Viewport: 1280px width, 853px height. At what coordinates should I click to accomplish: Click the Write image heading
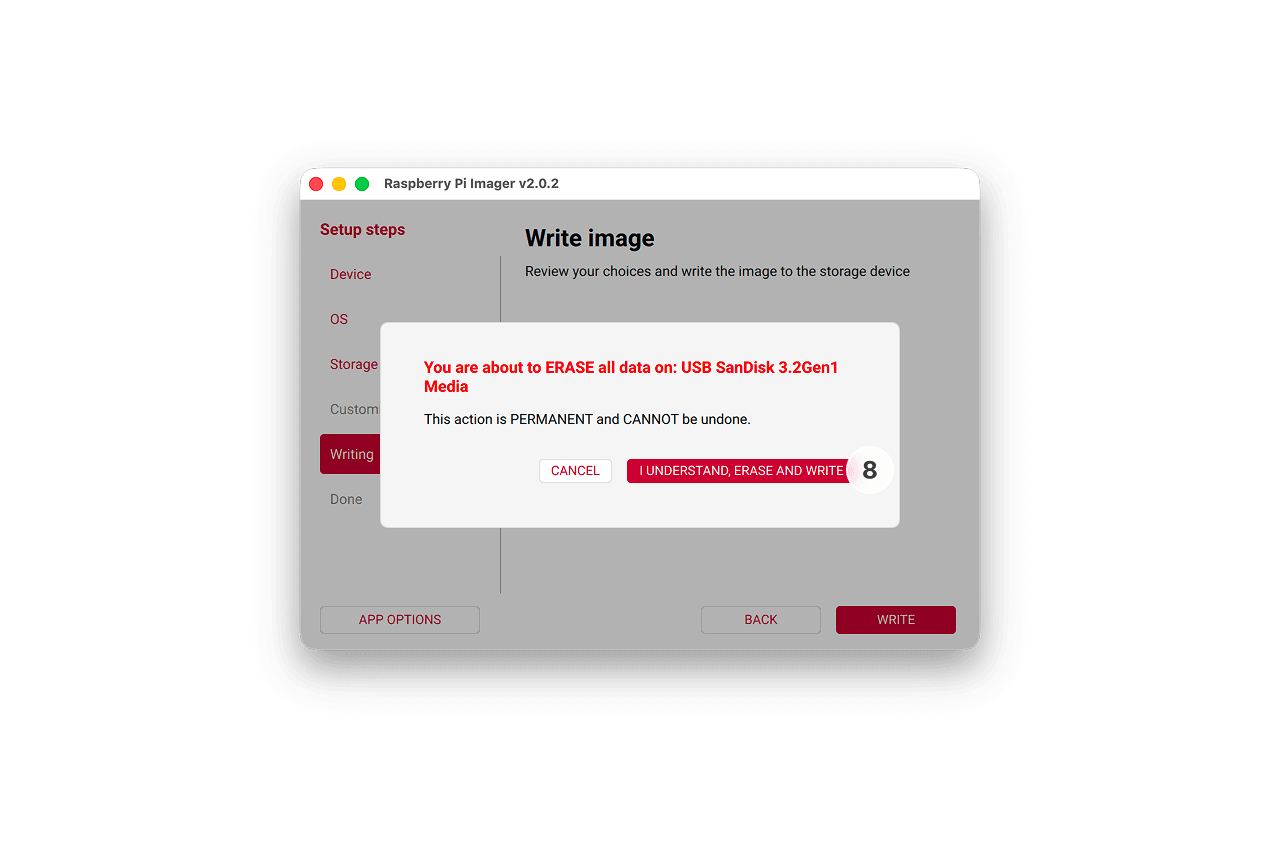coord(590,238)
